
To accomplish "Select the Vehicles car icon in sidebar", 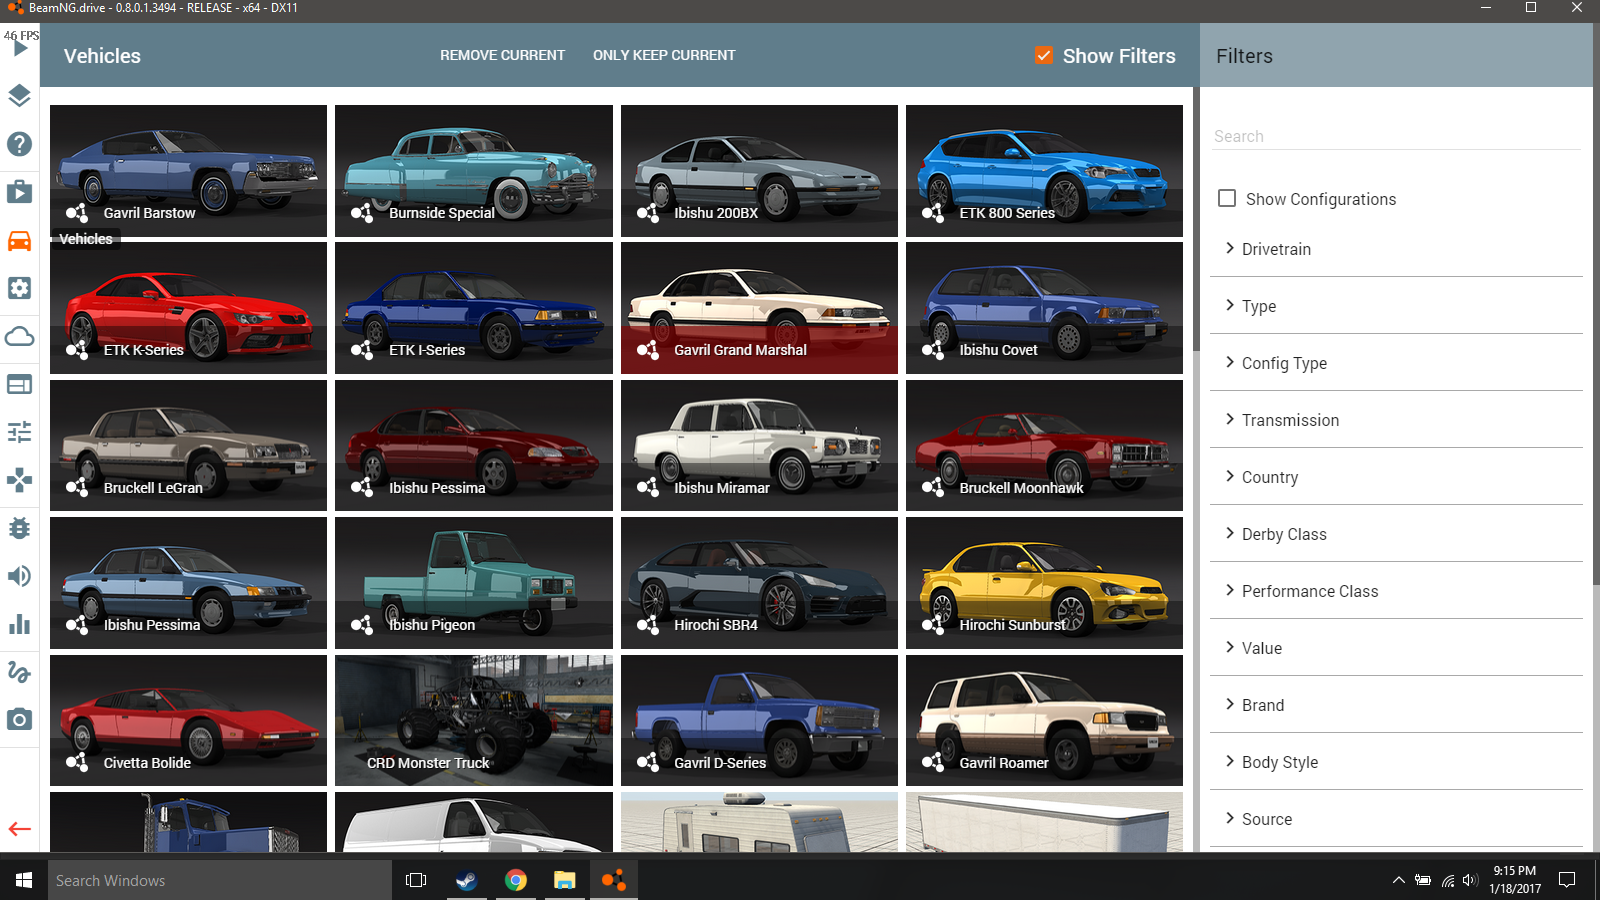I will [20, 241].
